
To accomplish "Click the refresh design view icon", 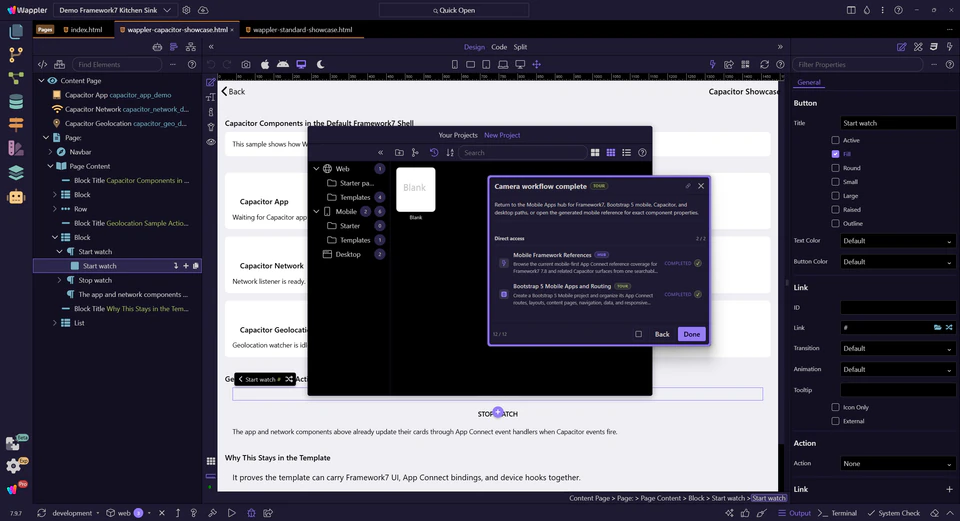I will tap(764, 64).
